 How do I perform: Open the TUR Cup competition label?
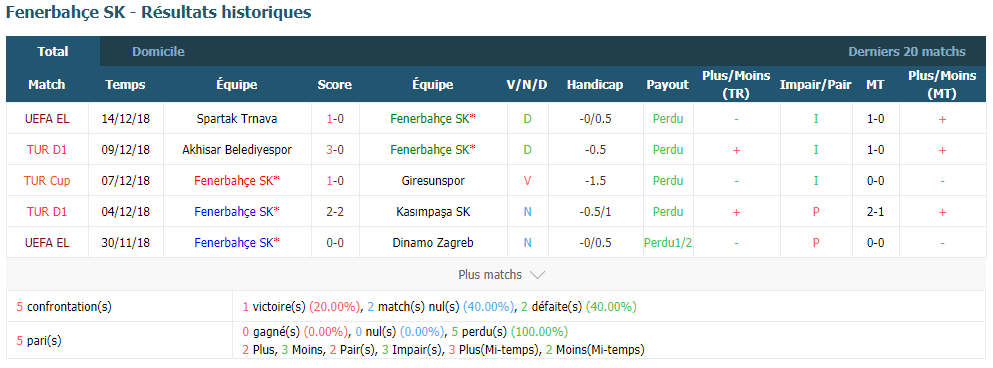tap(47, 181)
